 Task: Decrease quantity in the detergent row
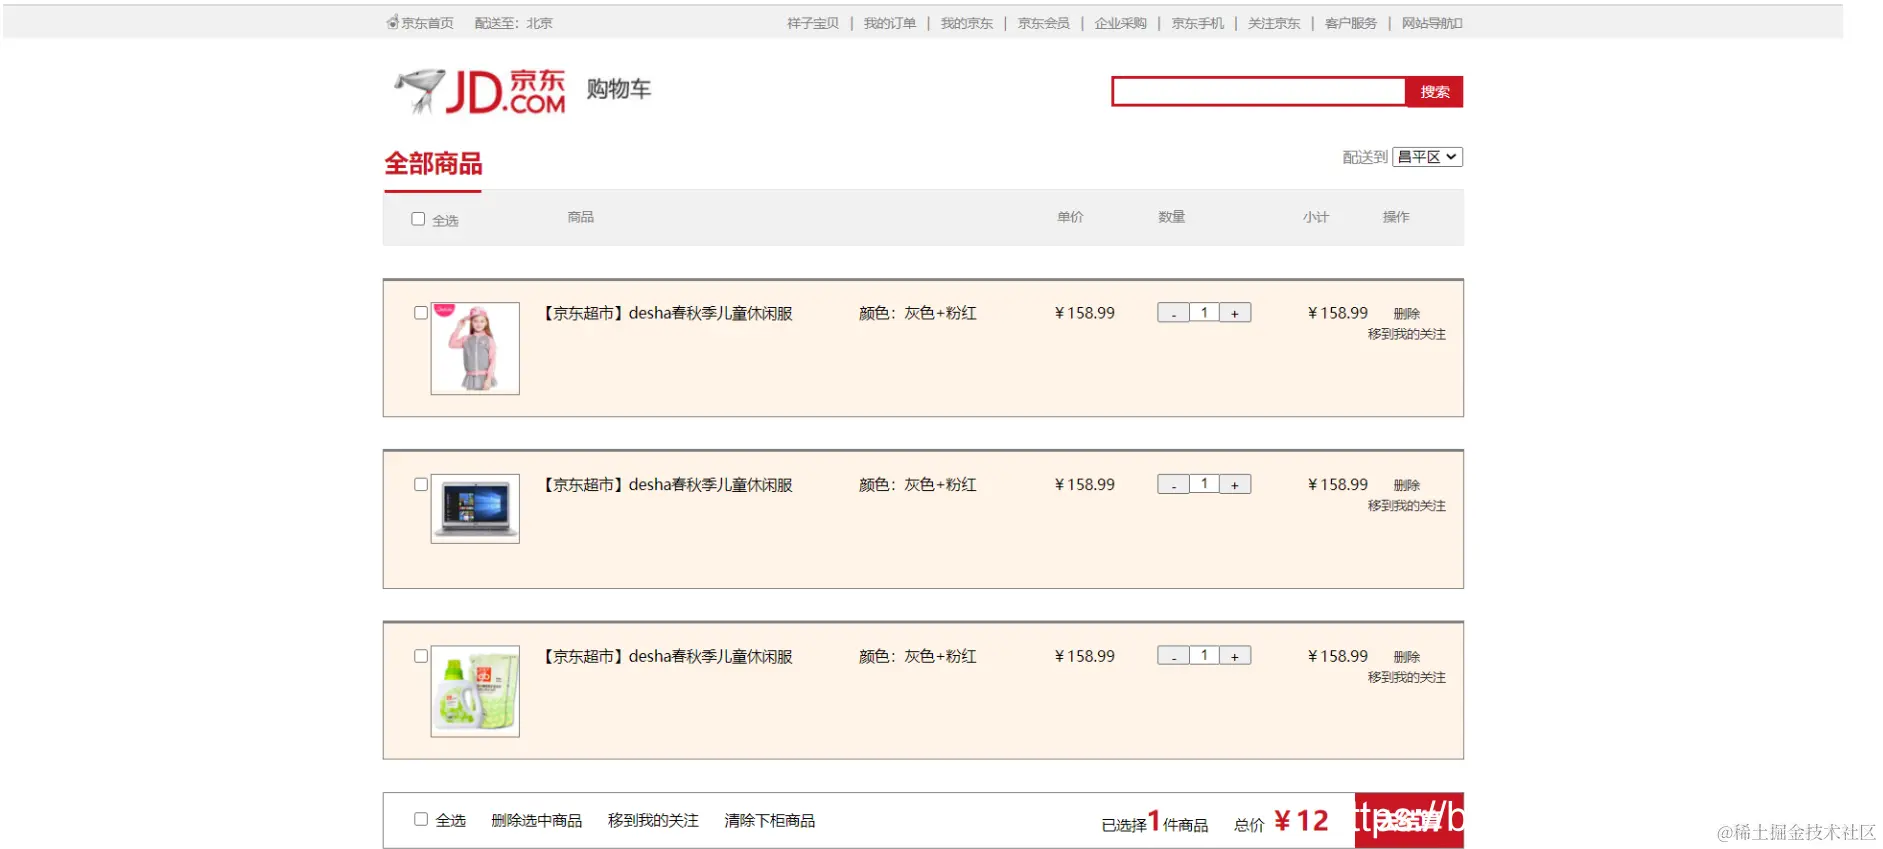tap(1173, 656)
